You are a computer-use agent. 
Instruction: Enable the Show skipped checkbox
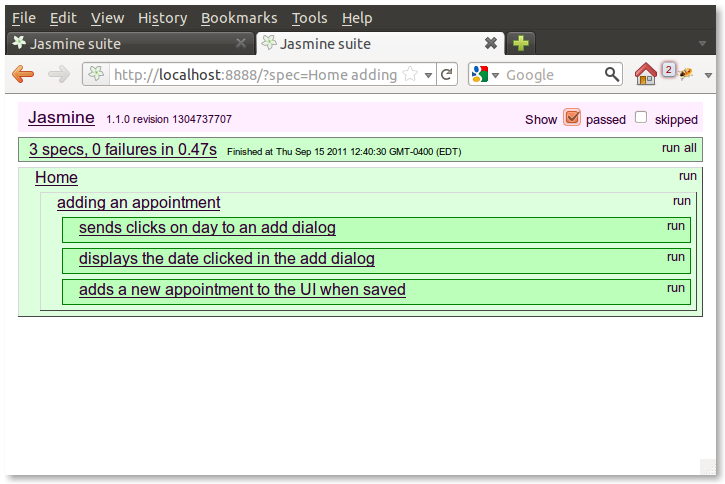tap(641, 117)
